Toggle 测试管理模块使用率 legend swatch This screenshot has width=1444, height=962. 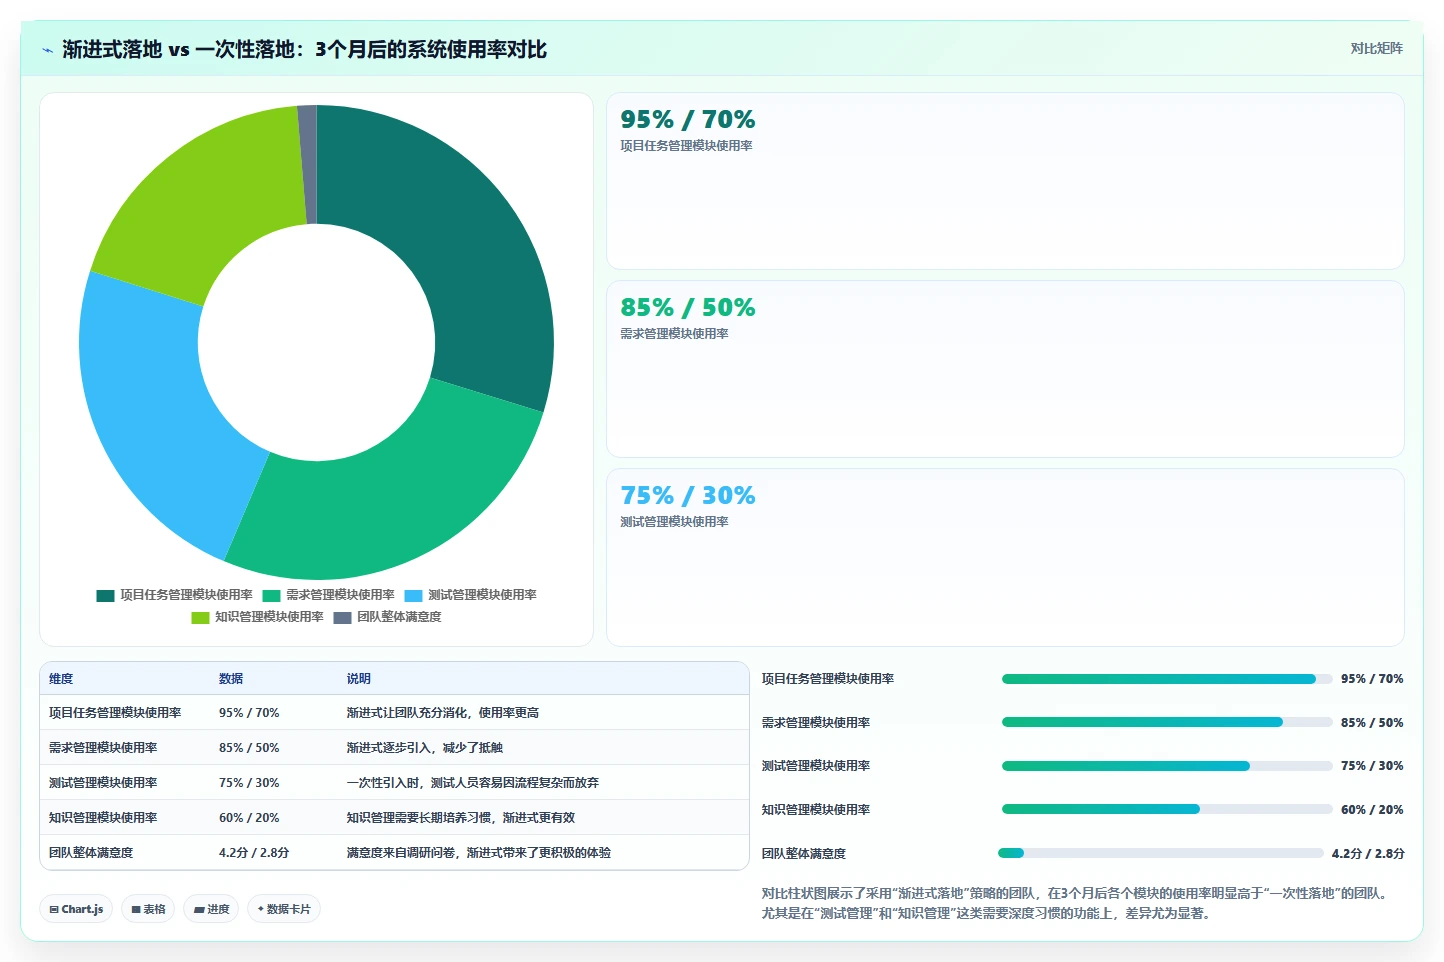coord(413,595)
